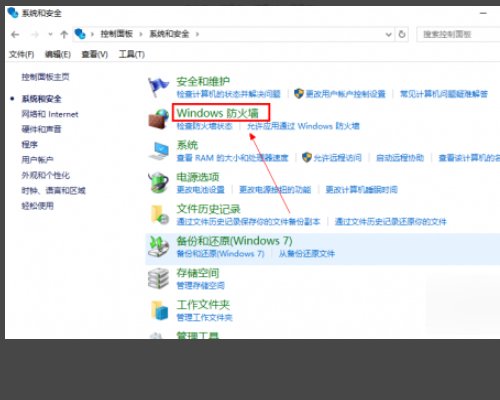Image resolution: width=500 pixels, height=400 pixels.
Task: Click 管理工作文件夹 link
Action: click(204, 318)
